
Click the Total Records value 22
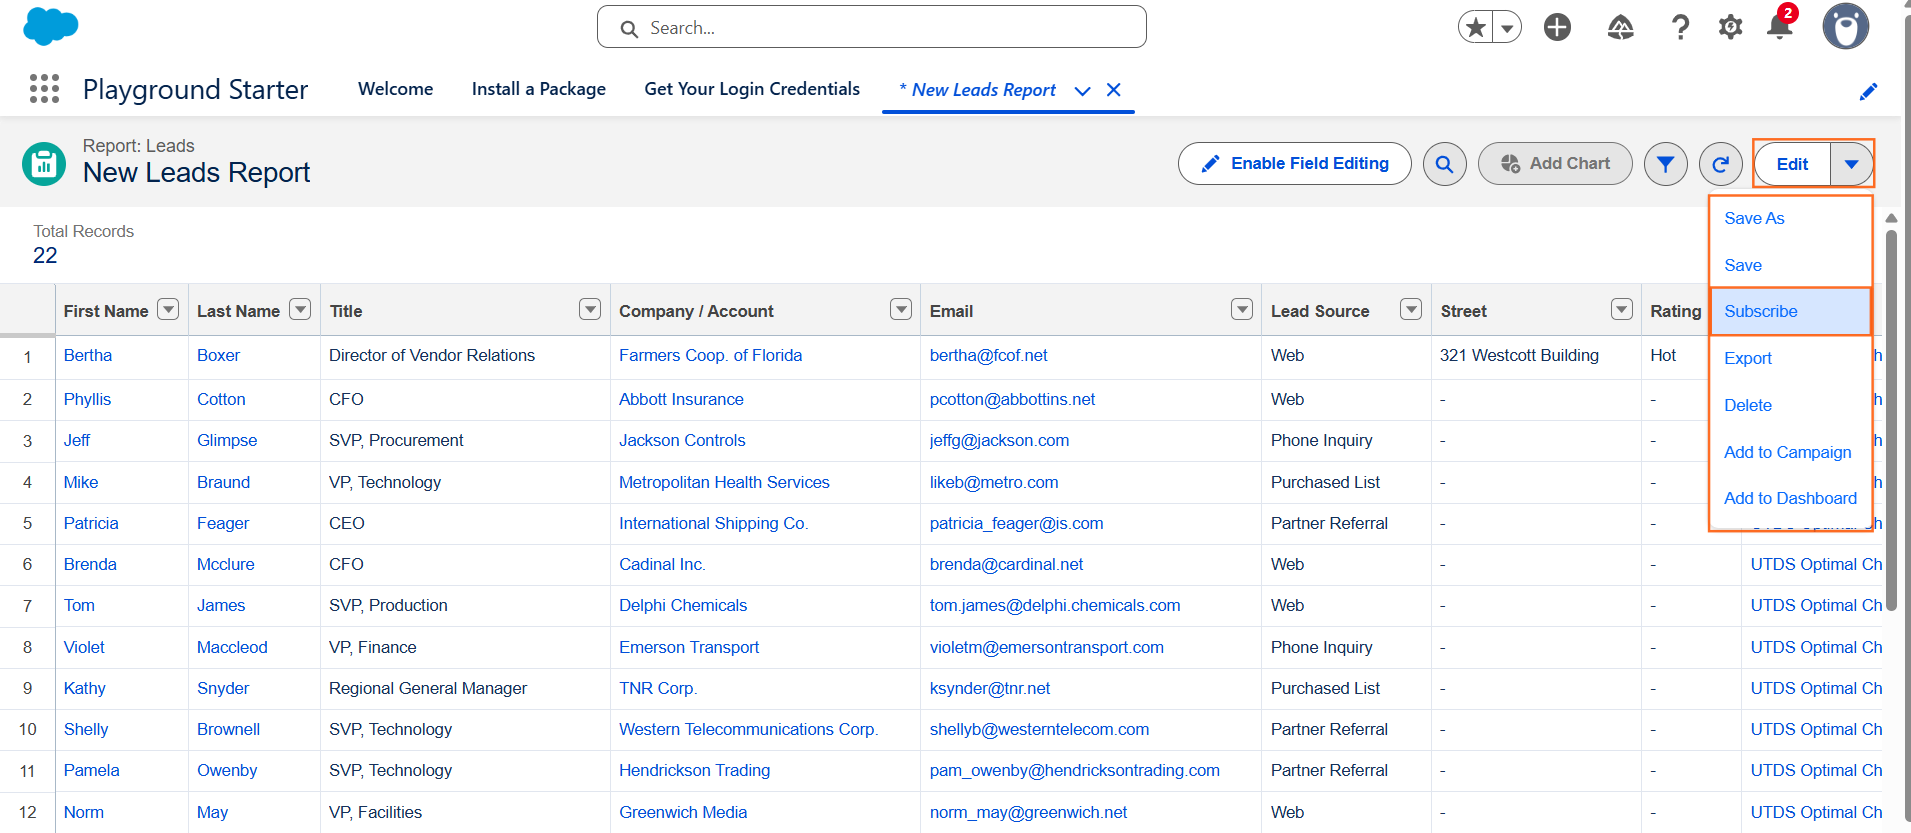point(45,255)
